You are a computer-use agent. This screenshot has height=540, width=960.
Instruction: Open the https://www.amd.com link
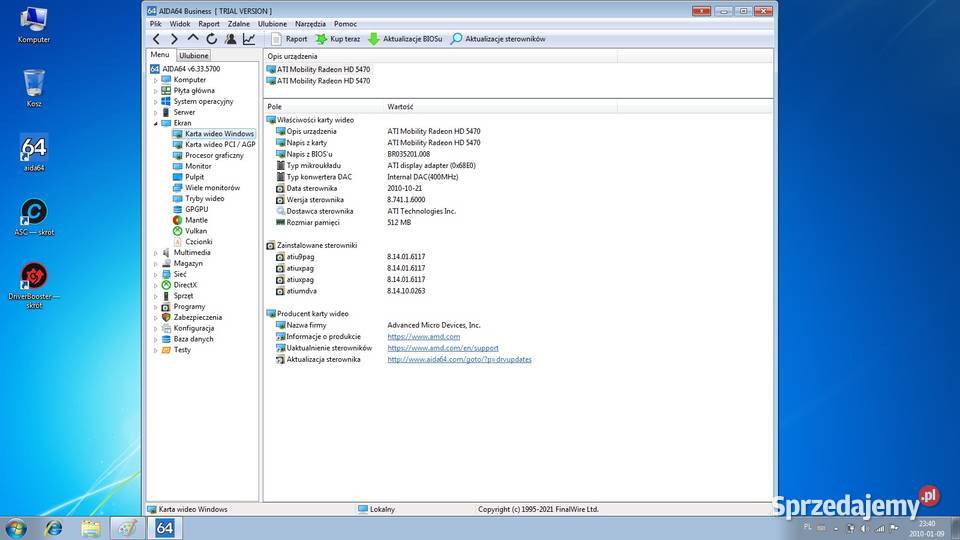pyautogui.click(x=424, y=337)
